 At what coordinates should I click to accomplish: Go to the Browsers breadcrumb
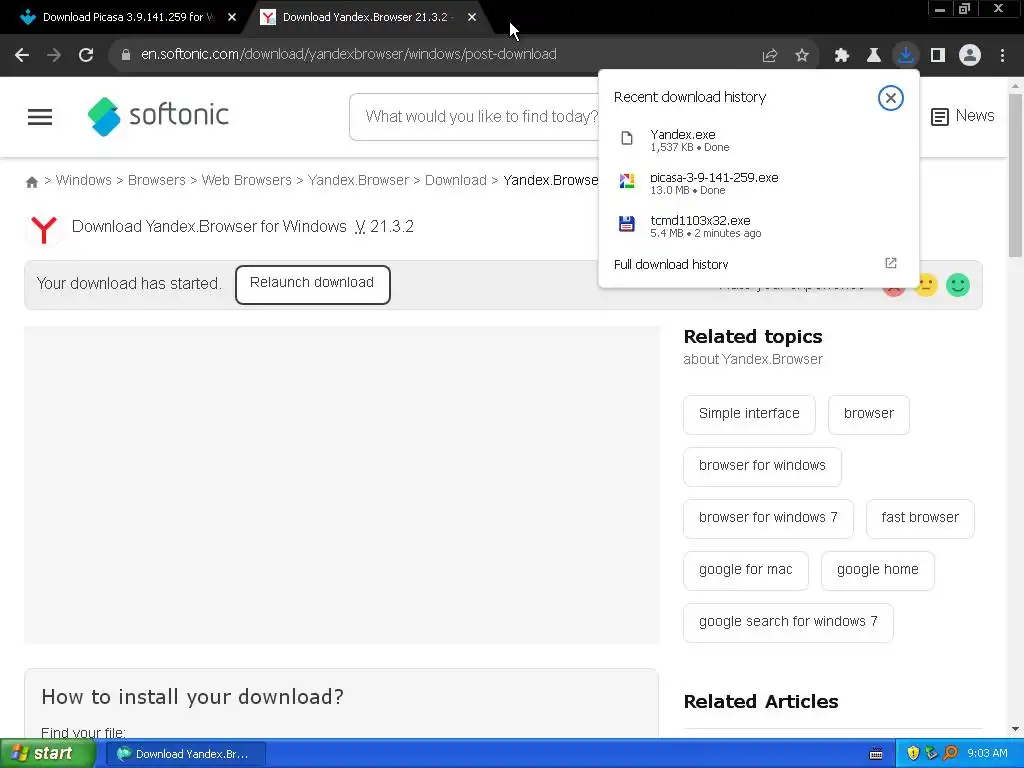157,180
